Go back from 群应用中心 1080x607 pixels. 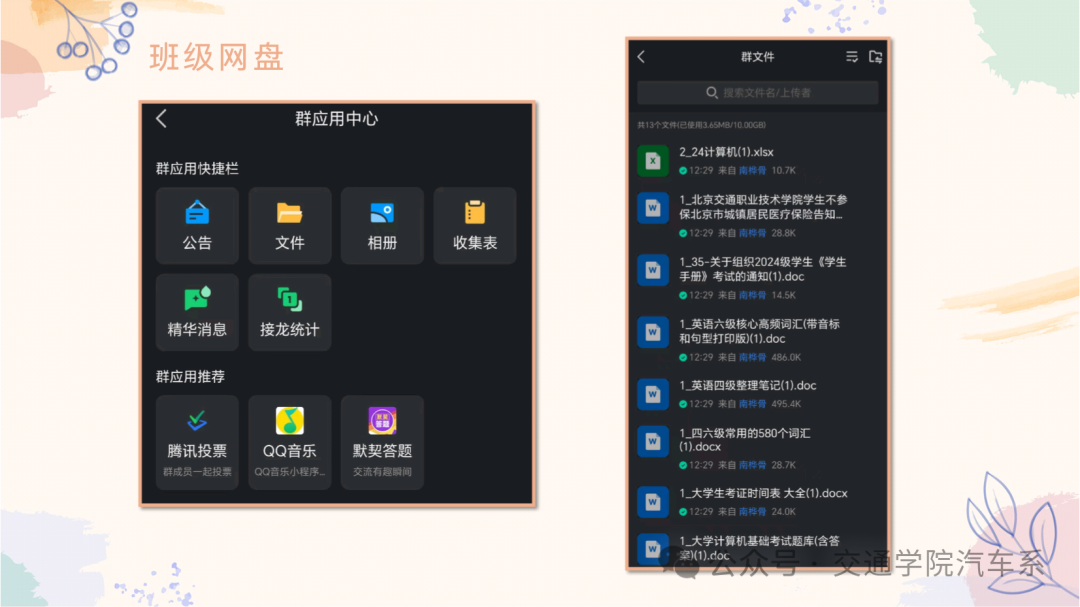(162, 119)
